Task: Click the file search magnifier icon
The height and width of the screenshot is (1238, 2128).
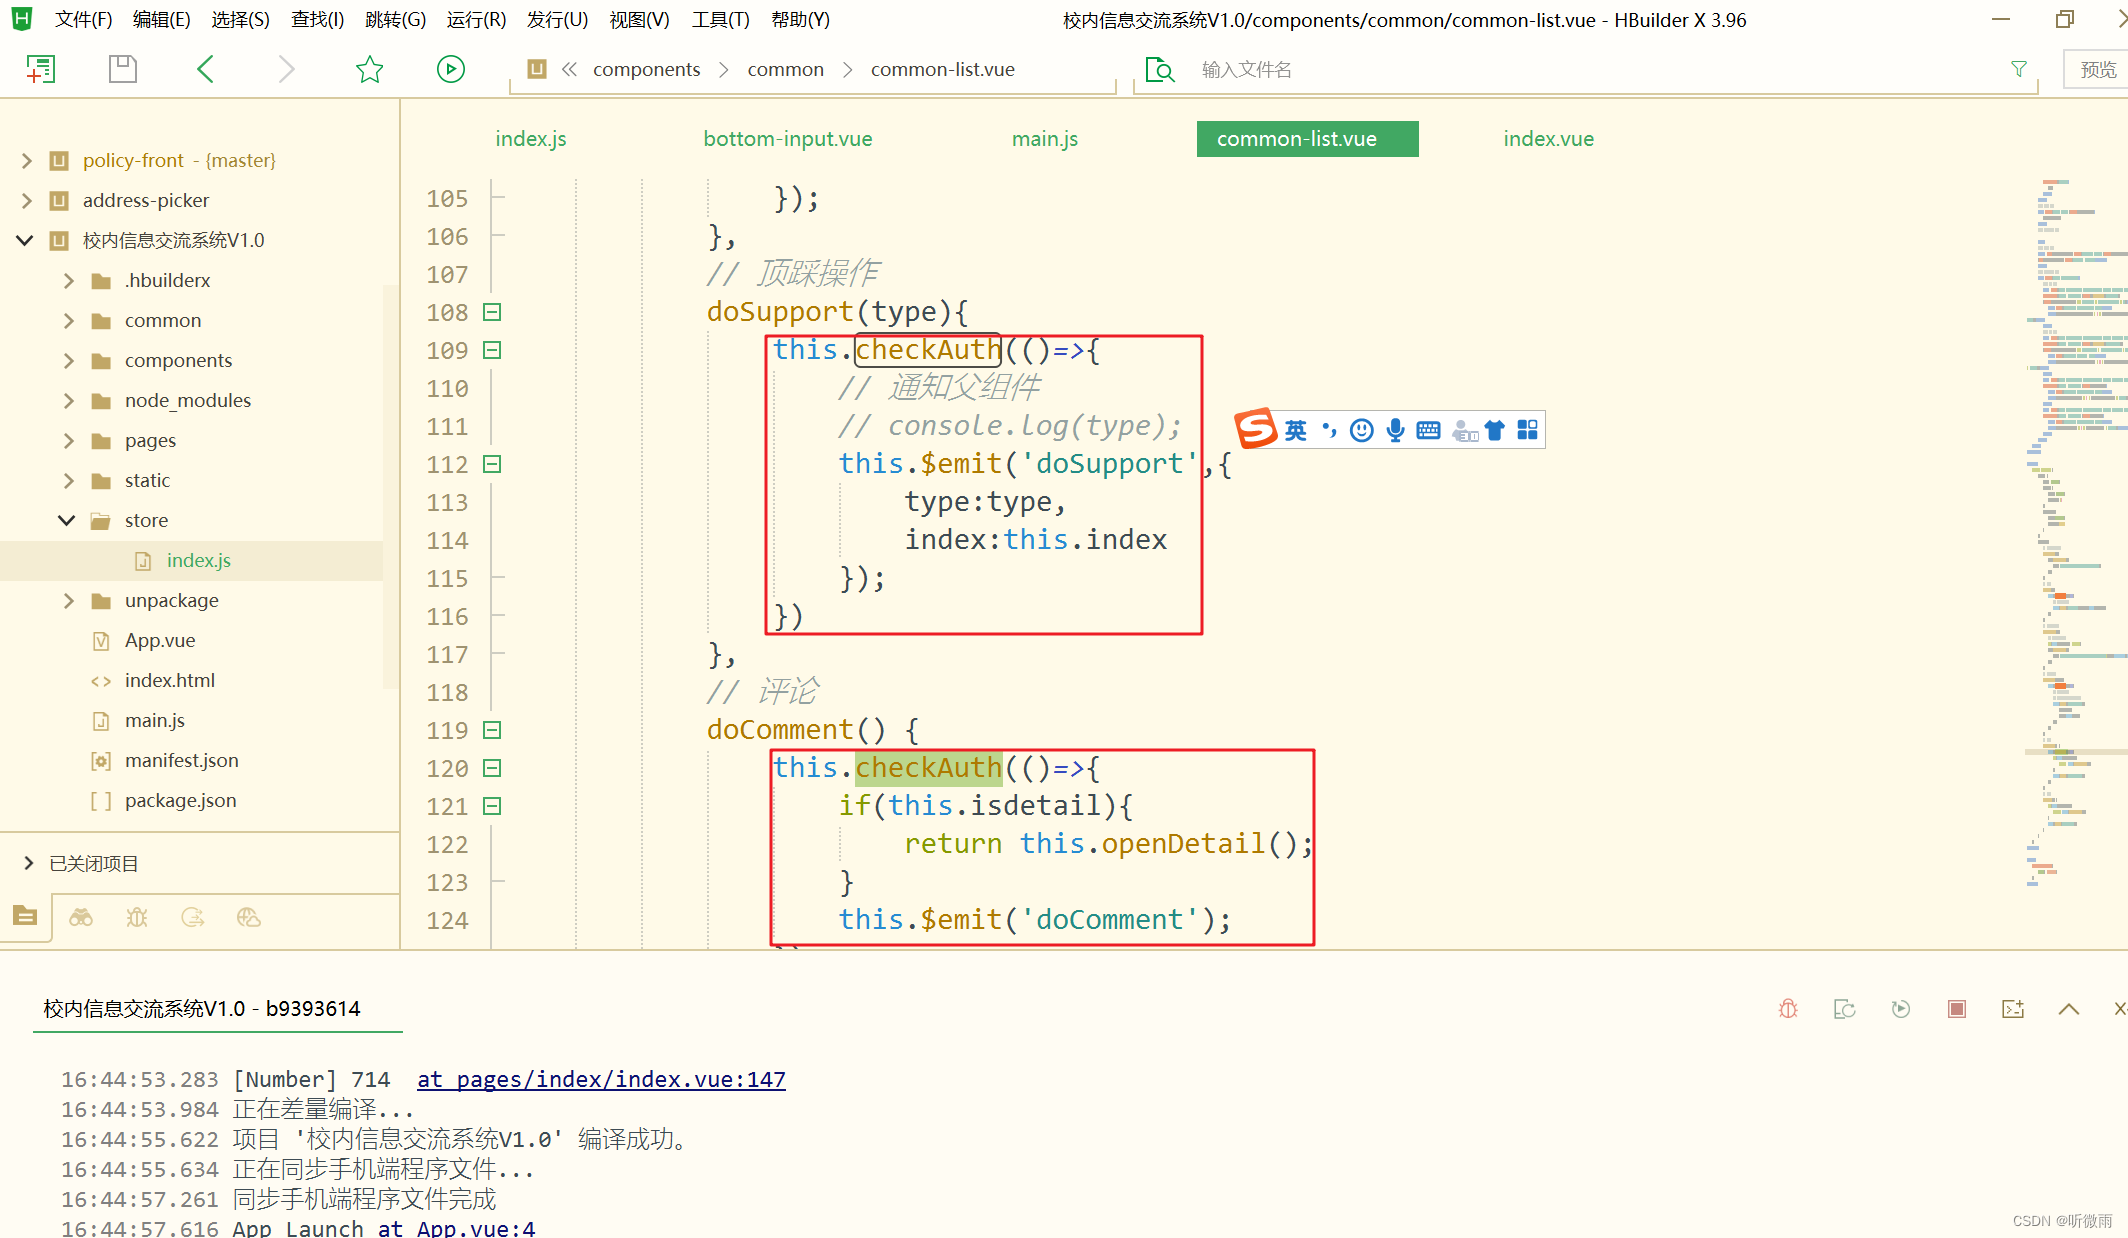Action: tap(1160, 70)
